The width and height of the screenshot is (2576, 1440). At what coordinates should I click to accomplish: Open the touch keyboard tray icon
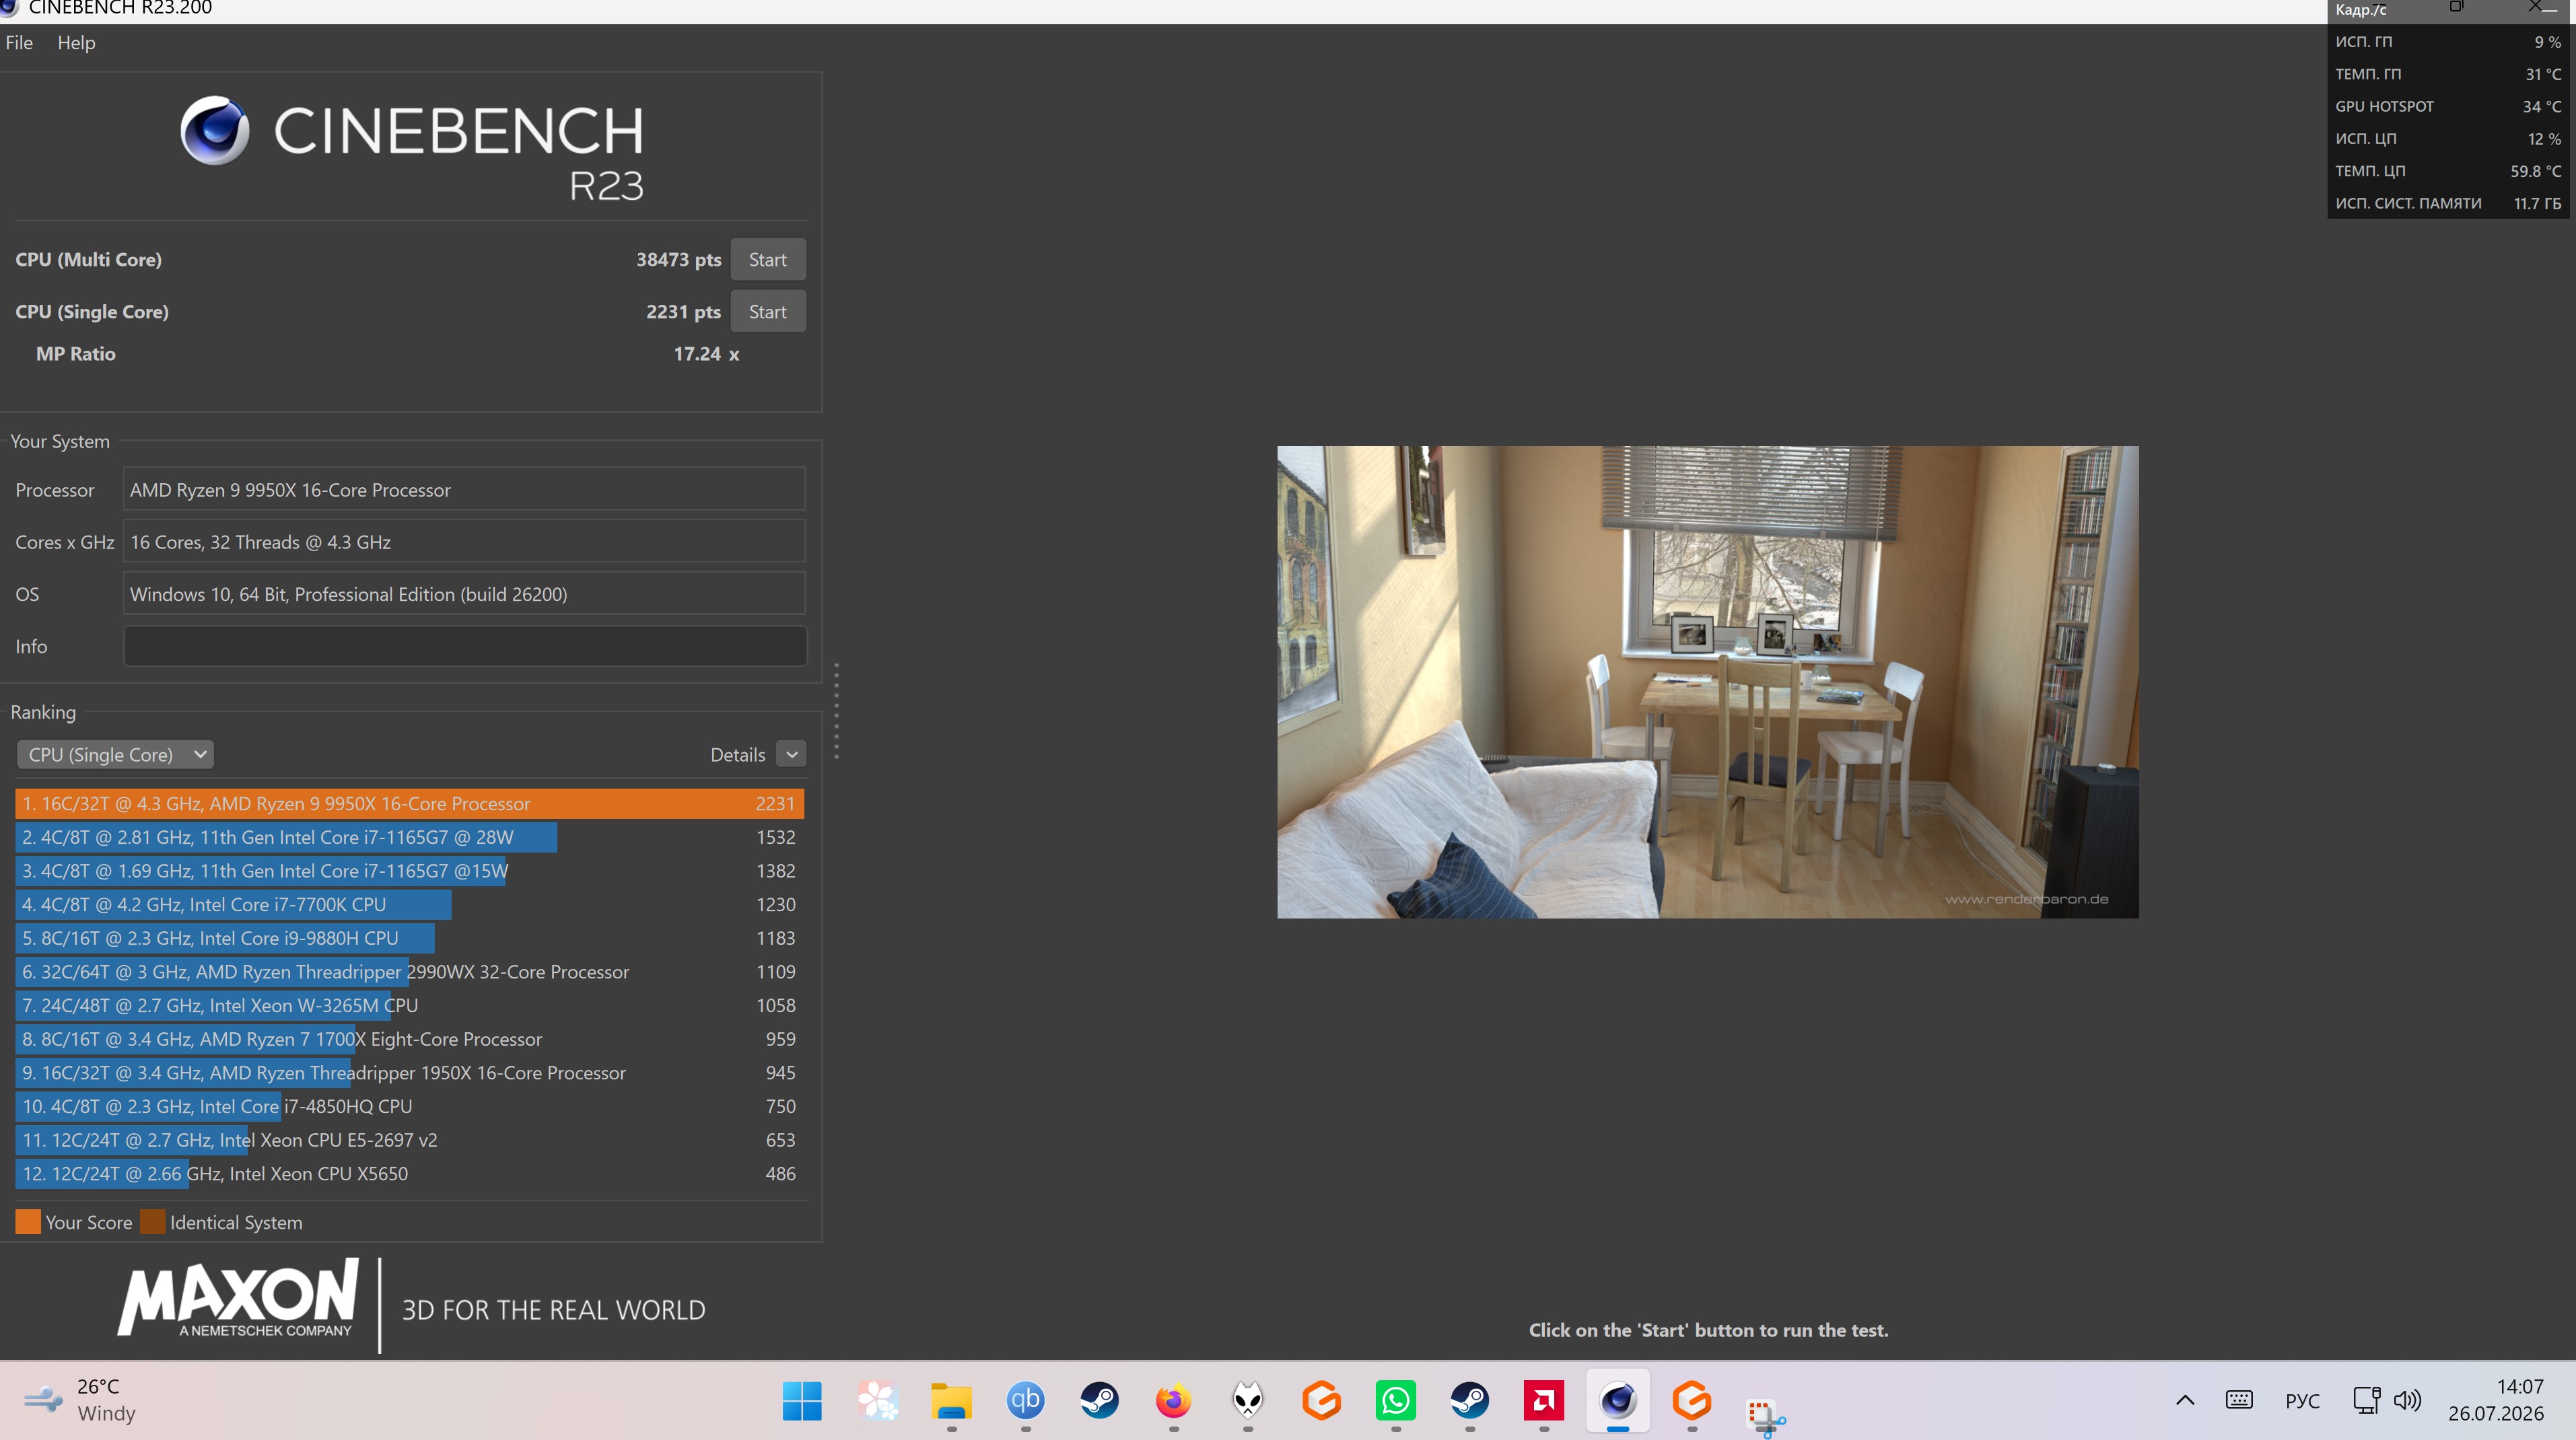click(x=2239, y=1400)
